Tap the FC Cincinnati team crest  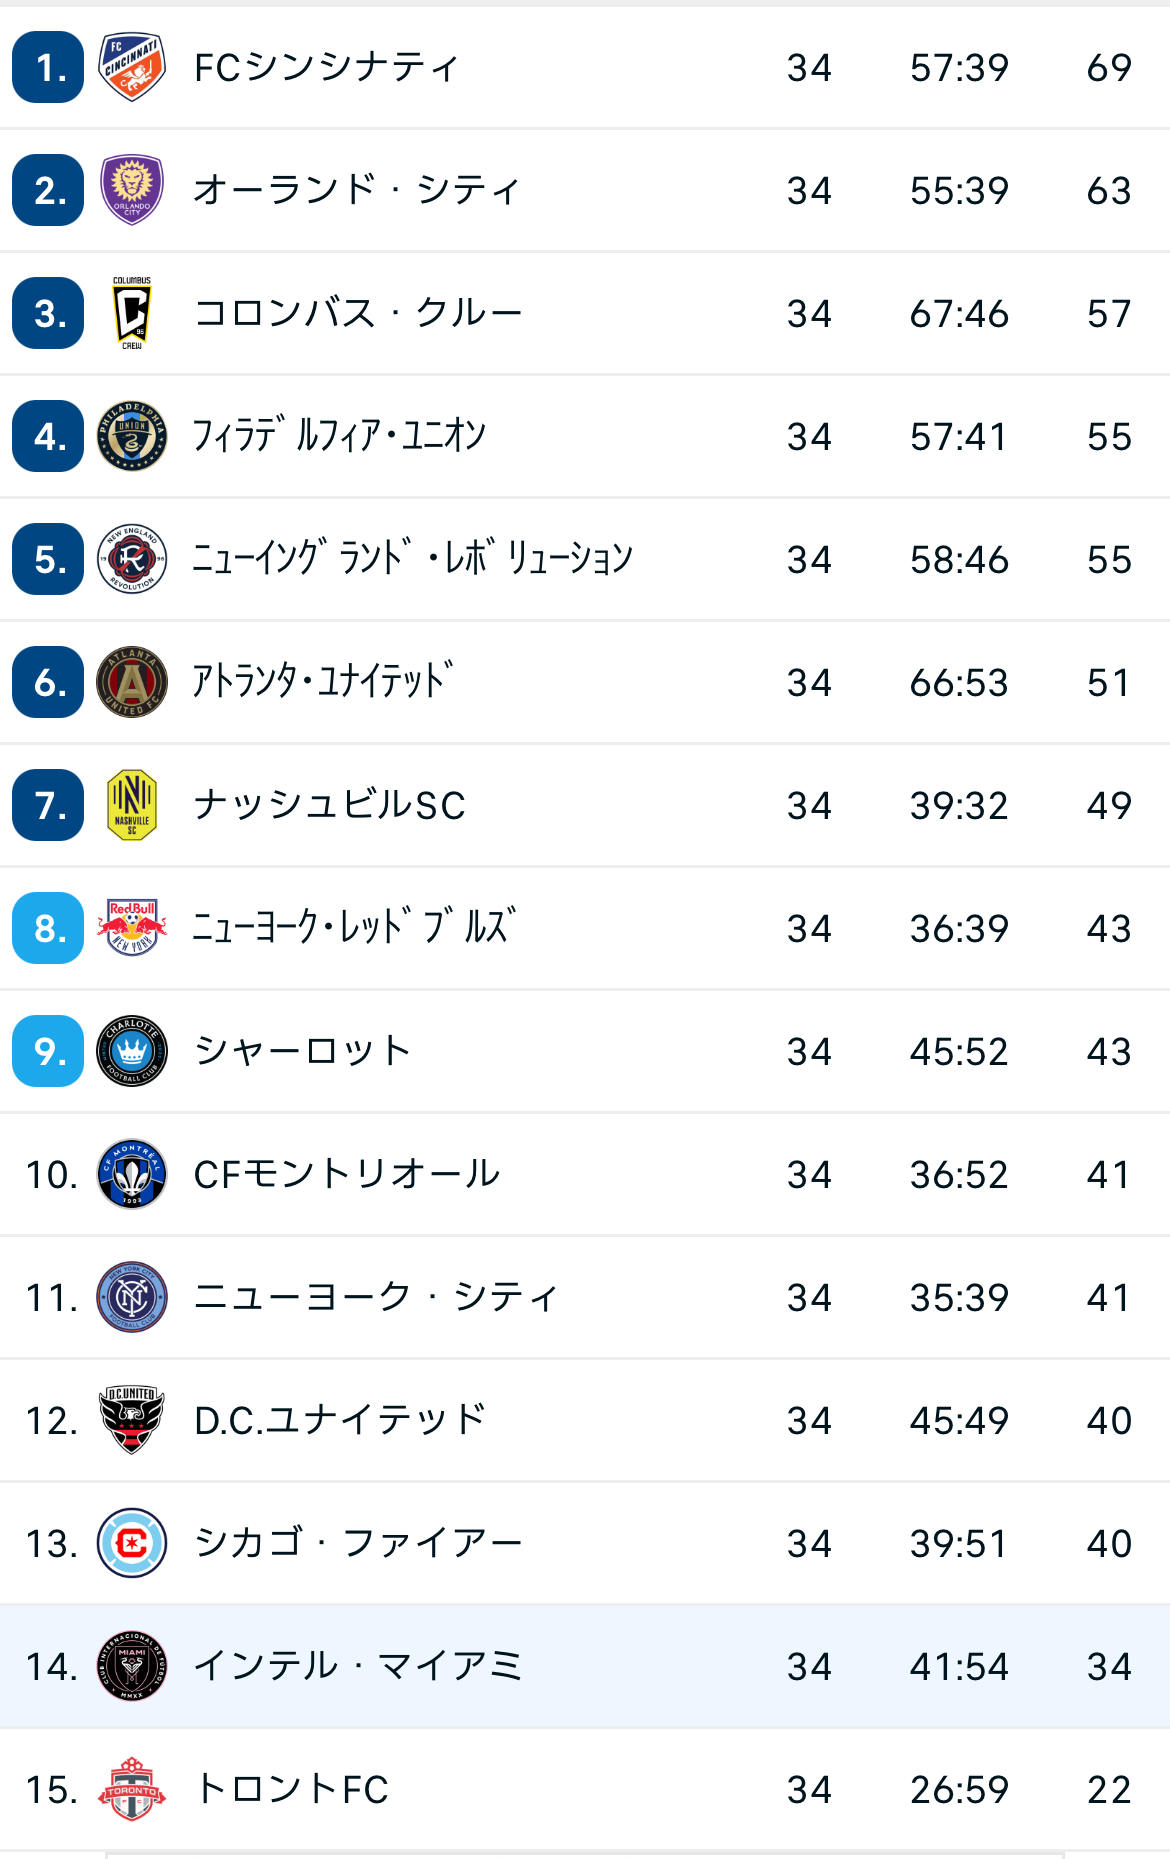(132, 67)
